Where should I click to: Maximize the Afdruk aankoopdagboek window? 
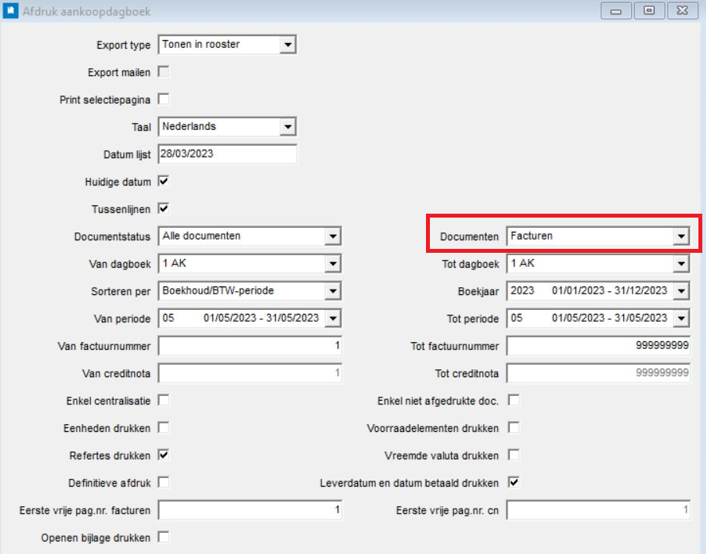click(x=649, y=11)
